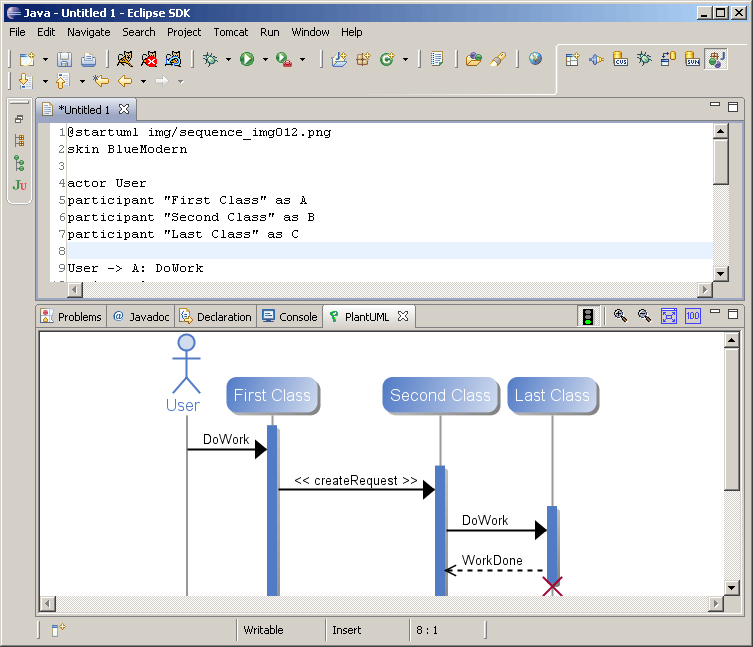Select the active Java perspective icon
Screen dimensions: 753x647
716,59
